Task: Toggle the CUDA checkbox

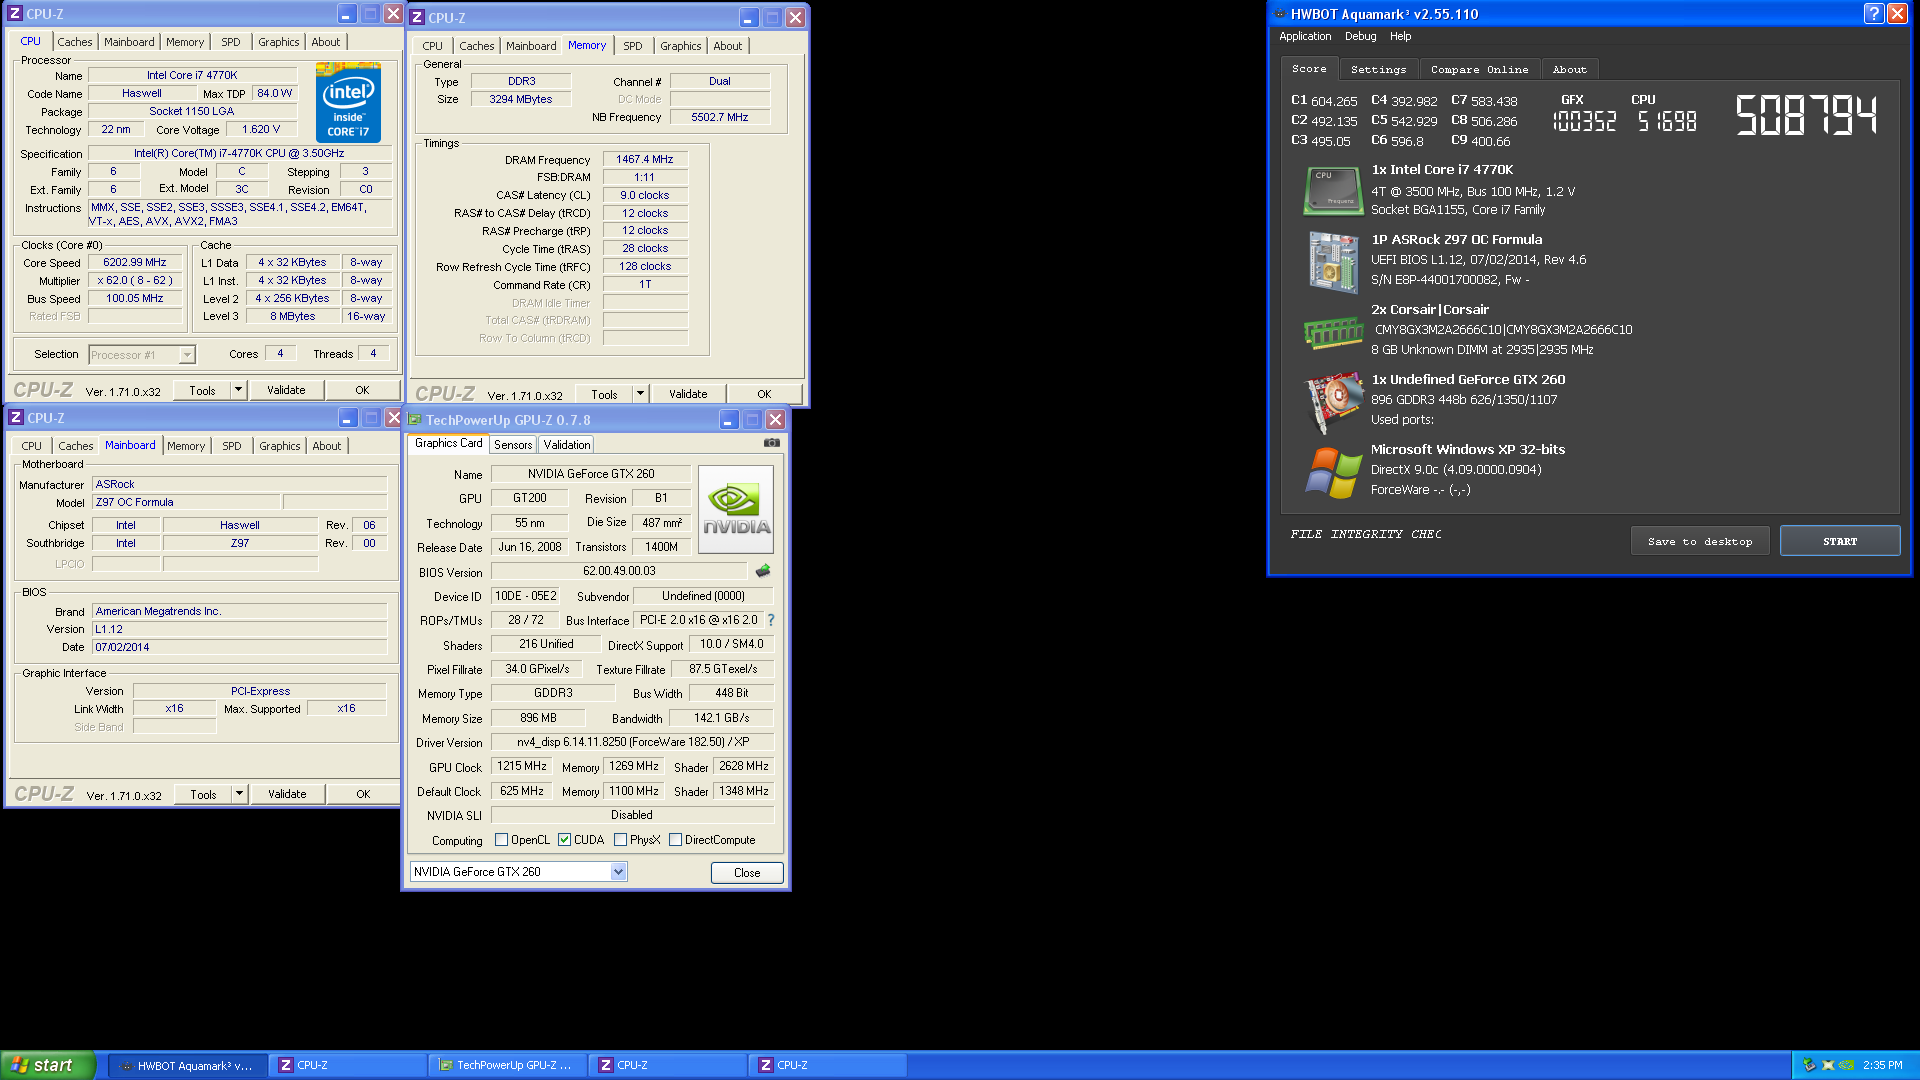Action: point(565,840)
